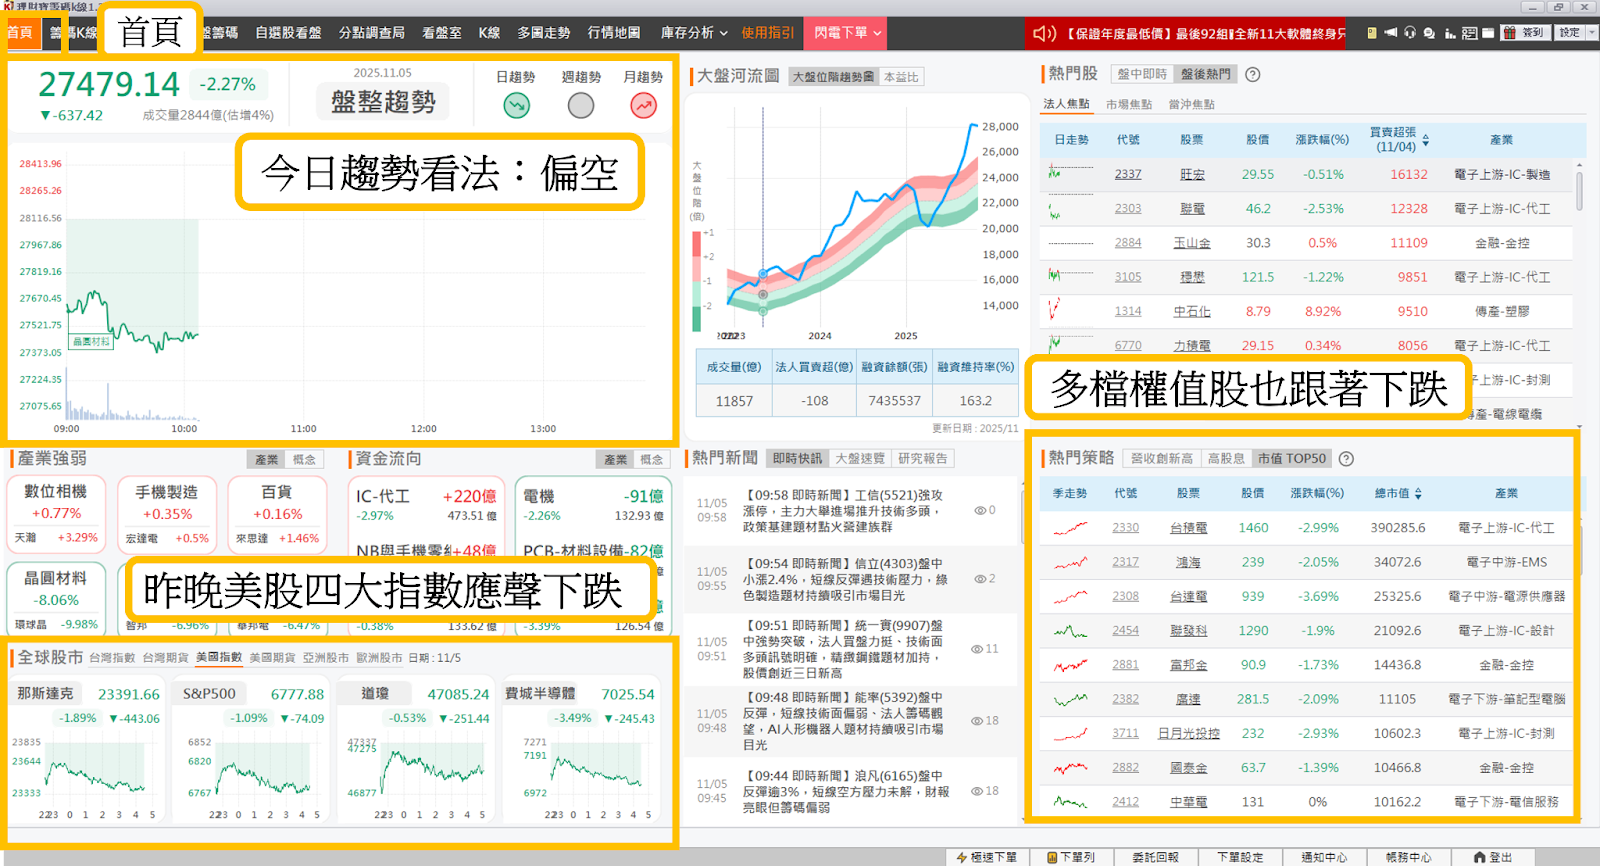
Task: Open the 設定 settings button
Action: click(x=1569, y=33)
